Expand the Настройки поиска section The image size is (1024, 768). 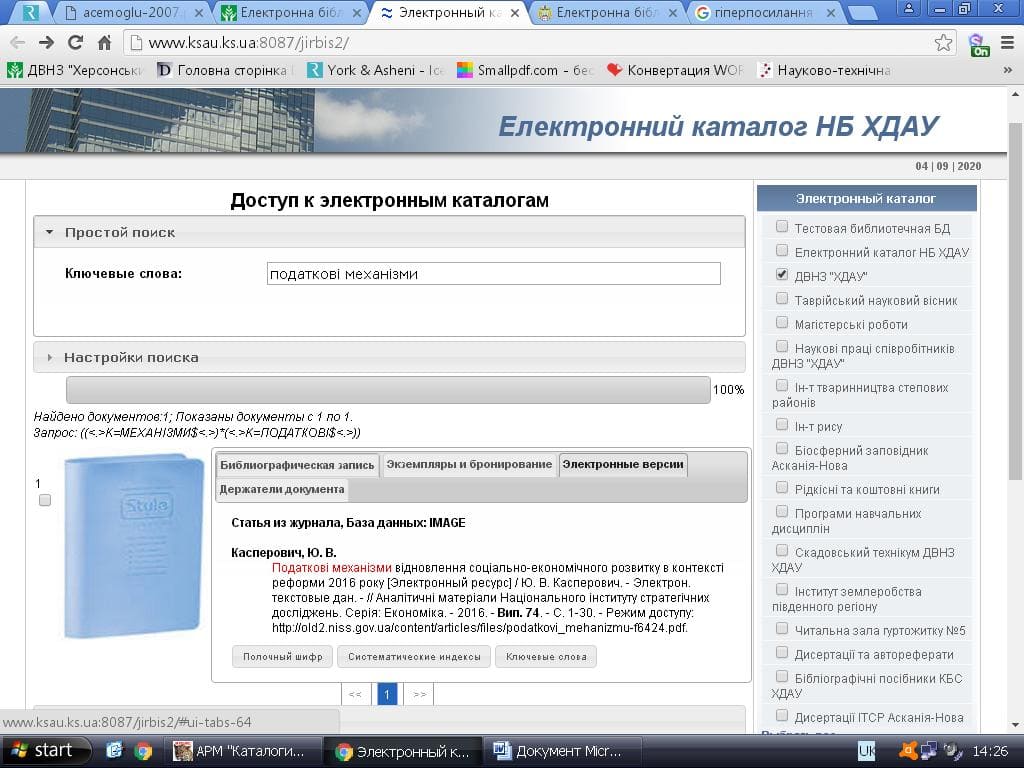(x=389, y=357)
